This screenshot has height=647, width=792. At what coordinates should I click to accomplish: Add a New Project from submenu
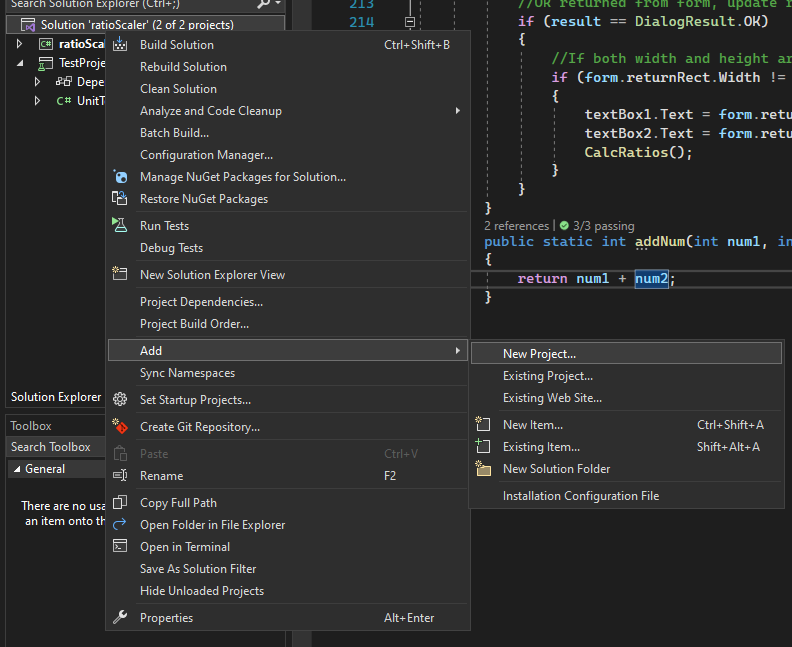pyautogui.click(x=626, y=354)
